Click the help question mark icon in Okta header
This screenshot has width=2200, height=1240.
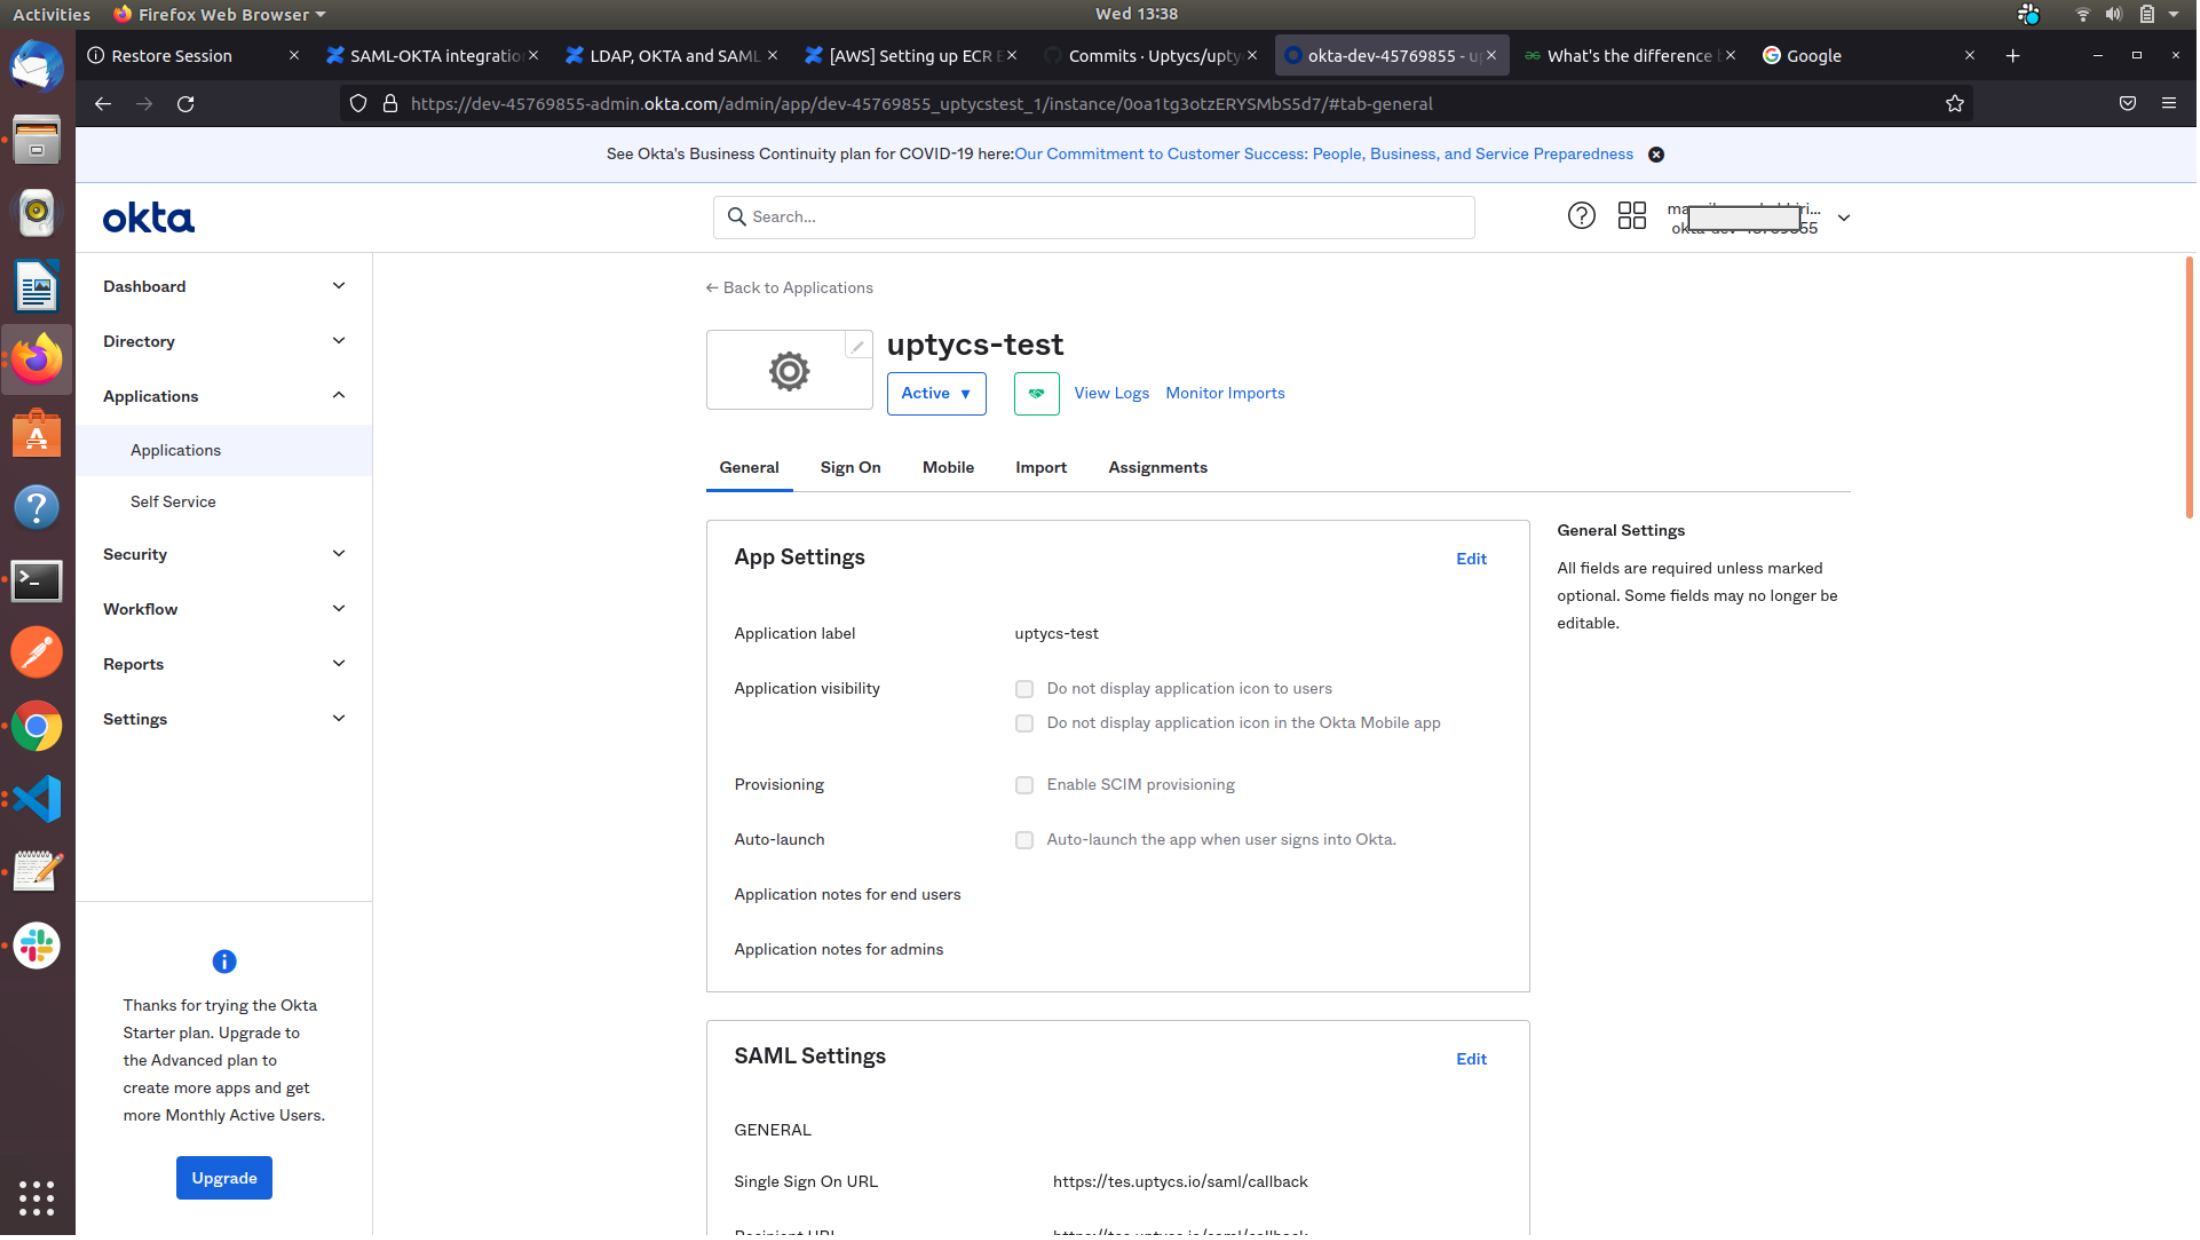pos(1581,216)
